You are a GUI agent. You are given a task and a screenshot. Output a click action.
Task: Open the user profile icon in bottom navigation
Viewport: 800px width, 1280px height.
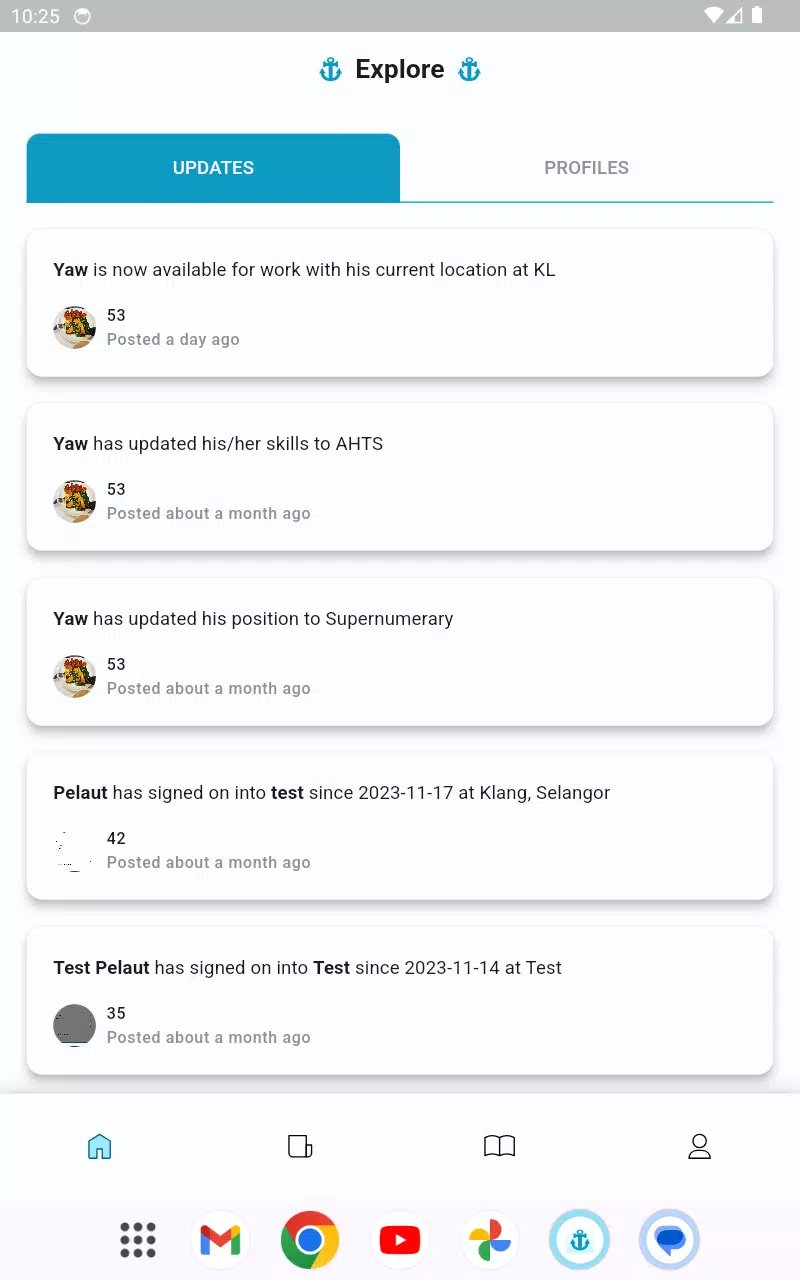pos(700,1146)
